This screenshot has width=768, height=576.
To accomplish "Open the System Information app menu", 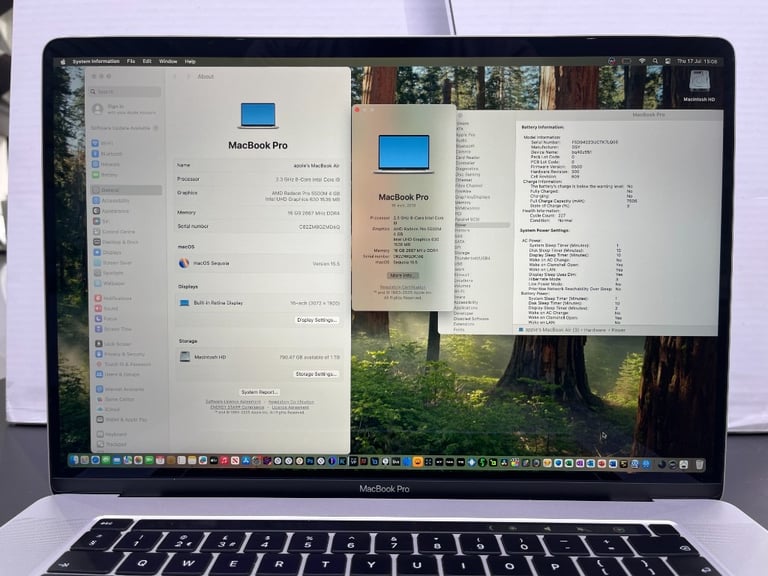I will coord(96,62).
